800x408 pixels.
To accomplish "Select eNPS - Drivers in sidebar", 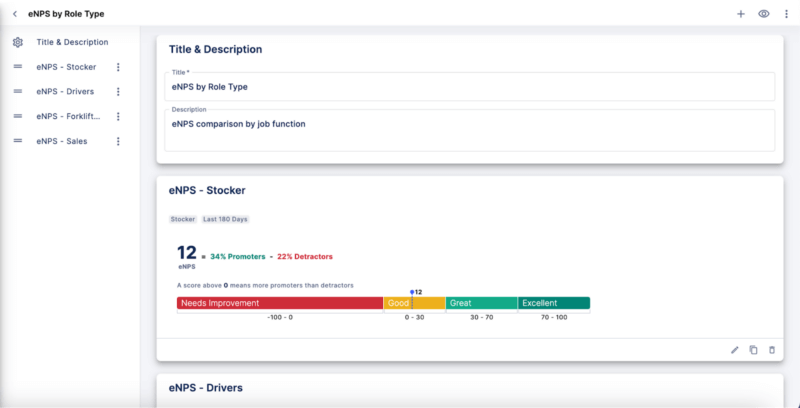I will (x=65, y=91).
